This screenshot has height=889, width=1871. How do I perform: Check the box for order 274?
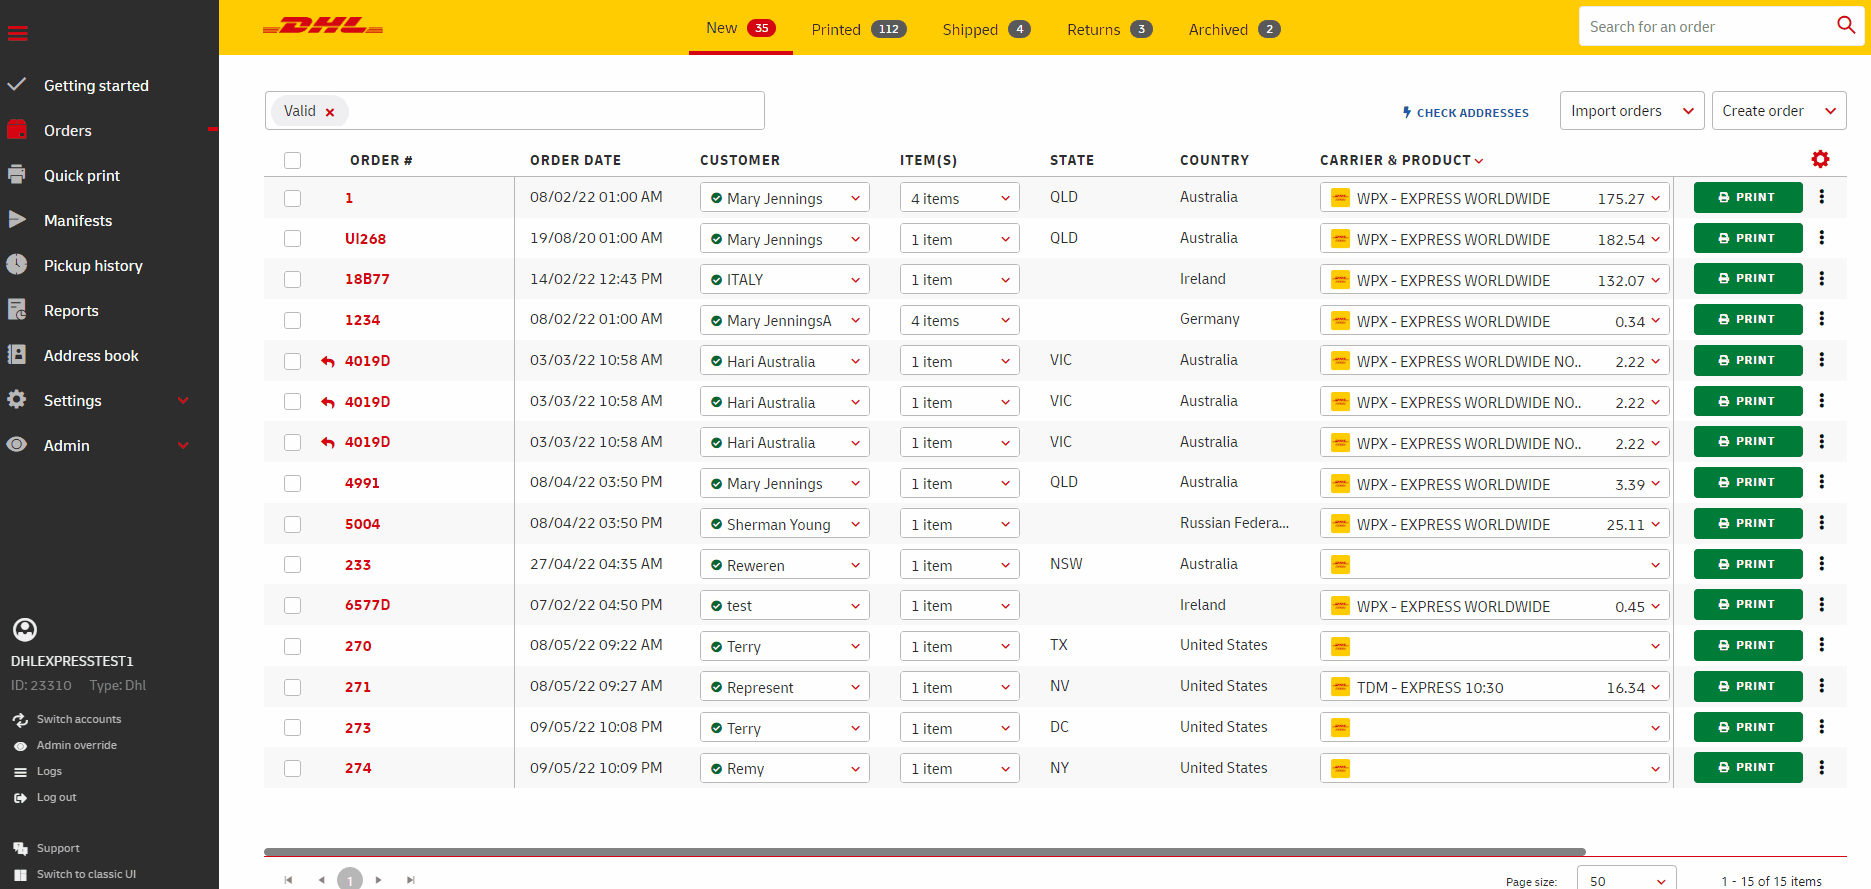click(x=292, y=768)
